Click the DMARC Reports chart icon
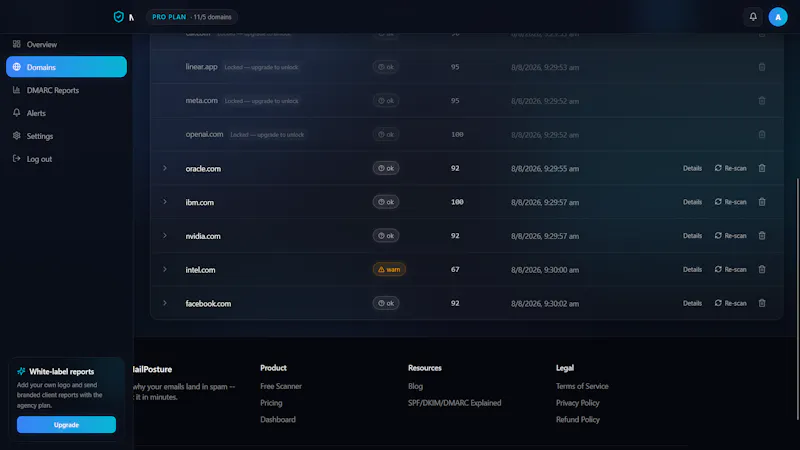Screen dimensions: 800x450 pyautogui.click(x=17, y=90)
